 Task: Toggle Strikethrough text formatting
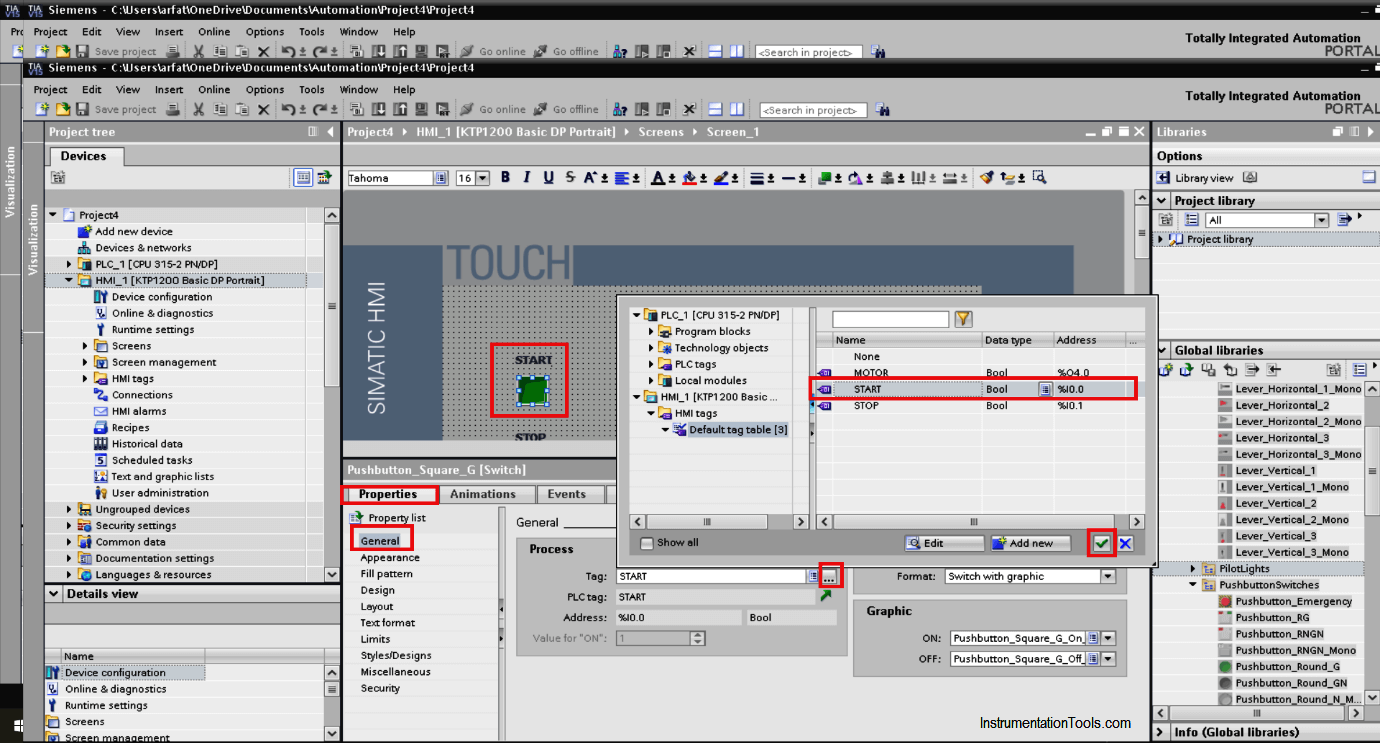tap(571, 178)
